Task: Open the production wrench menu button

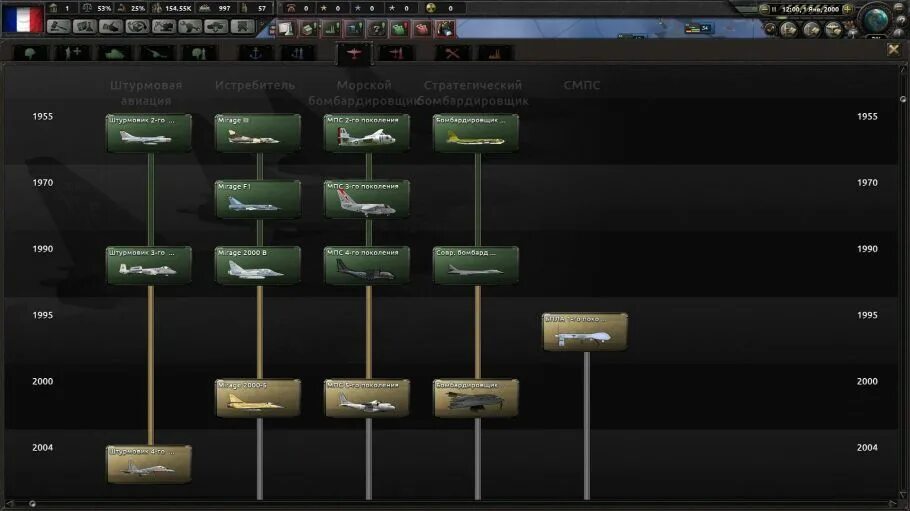Action: pyautogui.click(x=190, y=27)
